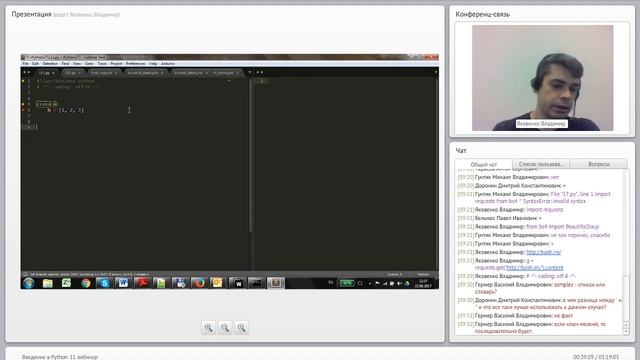Viewport: 640px width, 360px height.
Task: Open Skype from the taskbar
Action: 104,283
